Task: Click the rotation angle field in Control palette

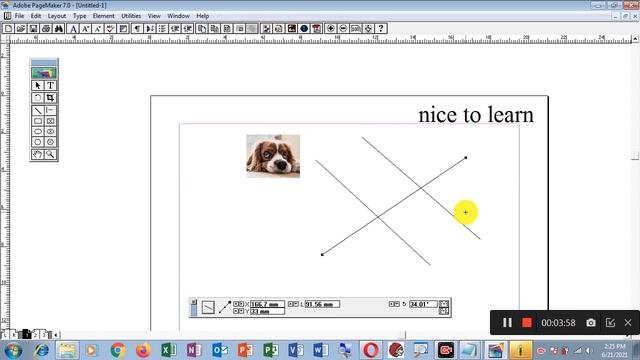Action: tap(423, 304)
